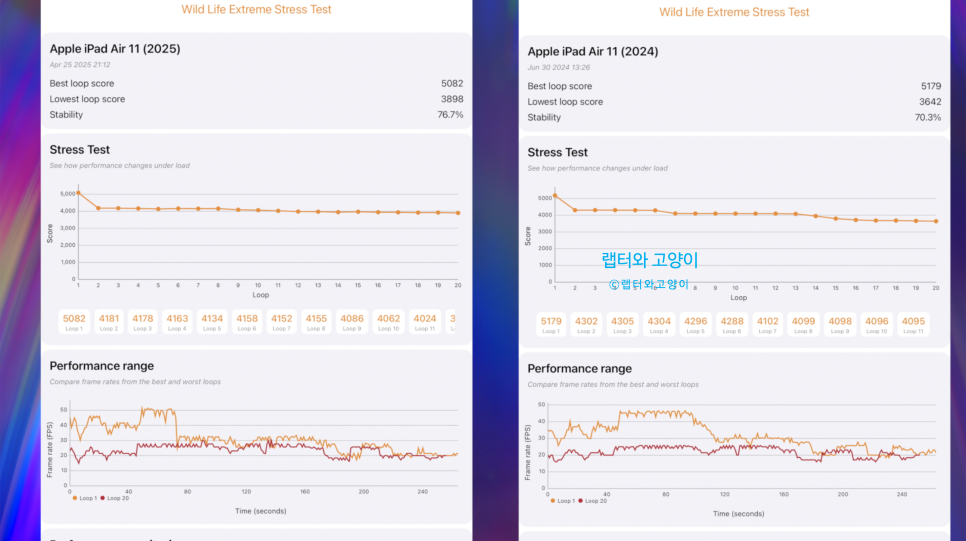
Task: Click the Loop 20 data point on 2025 stress chart
Action: pyautogui.click(x=458, y=213)
